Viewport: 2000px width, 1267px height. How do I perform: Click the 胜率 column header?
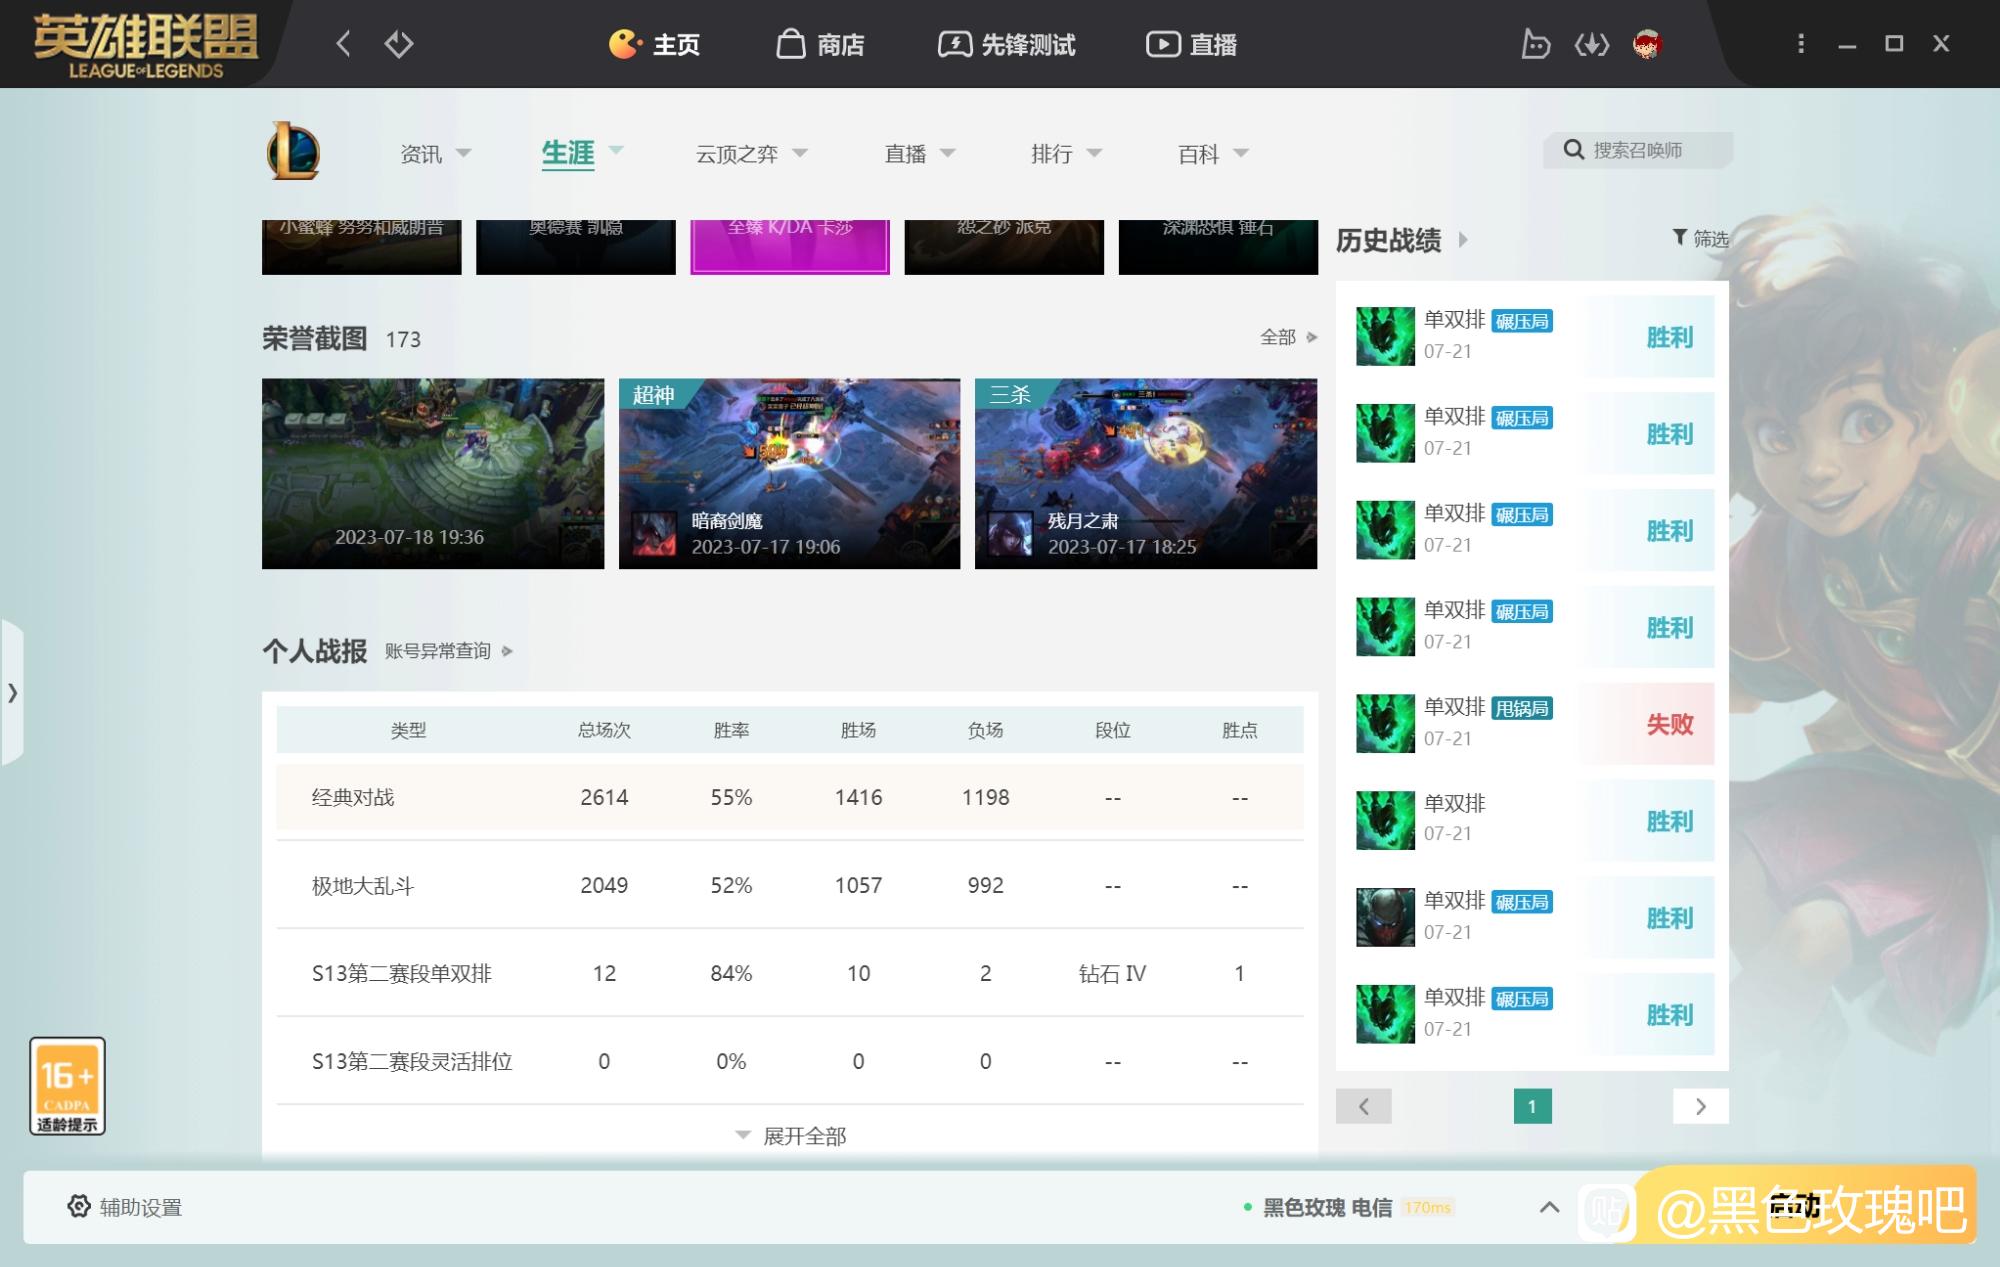coord(731,730)
